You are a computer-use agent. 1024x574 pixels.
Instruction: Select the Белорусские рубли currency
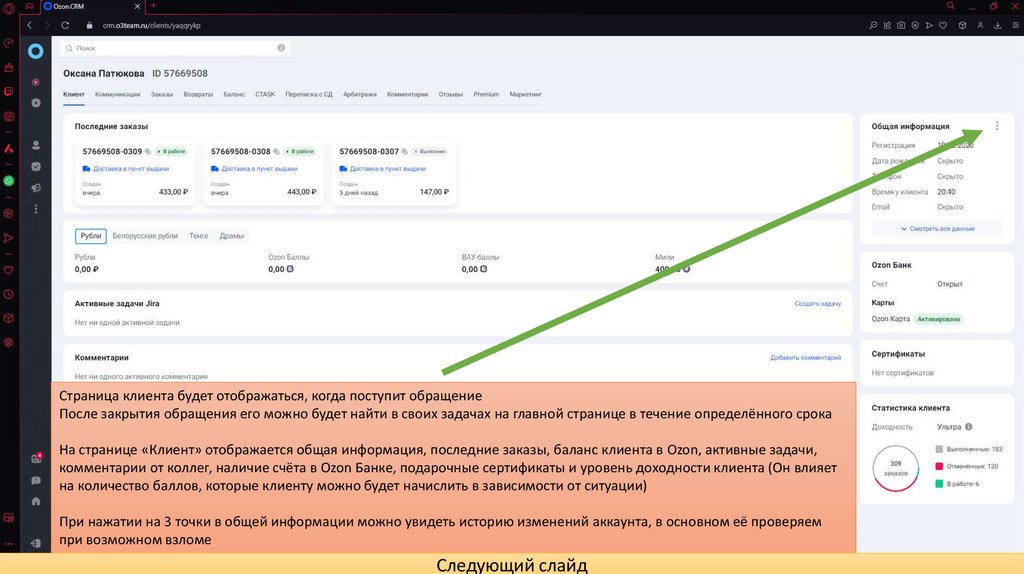click(145, 236)
